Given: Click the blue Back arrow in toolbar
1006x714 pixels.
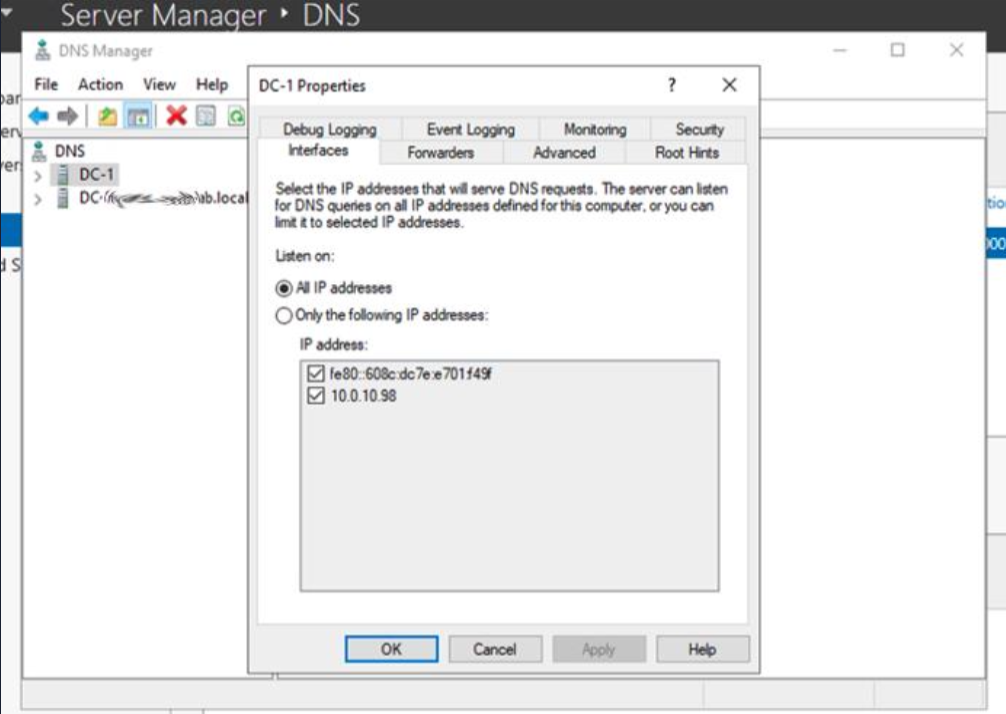Looking at the screenshot, I should point(38,116).
